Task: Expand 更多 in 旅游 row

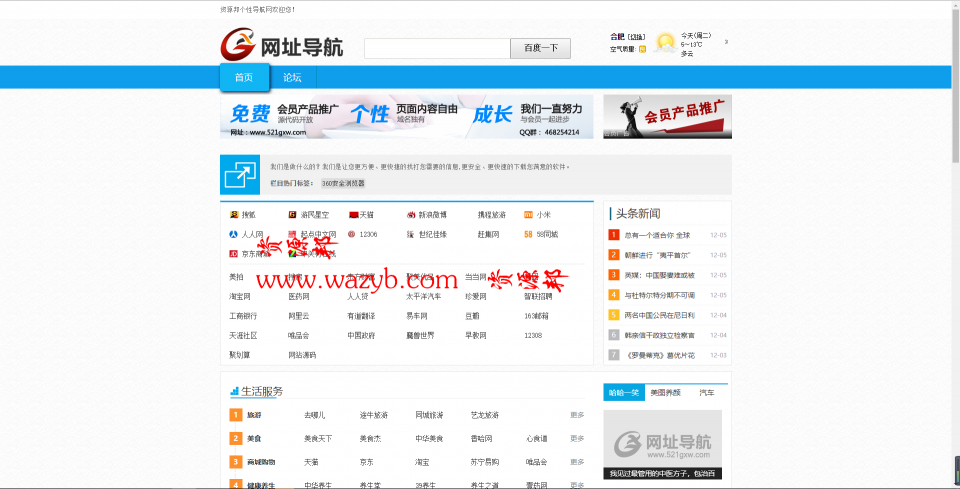Action: point(577,415)
